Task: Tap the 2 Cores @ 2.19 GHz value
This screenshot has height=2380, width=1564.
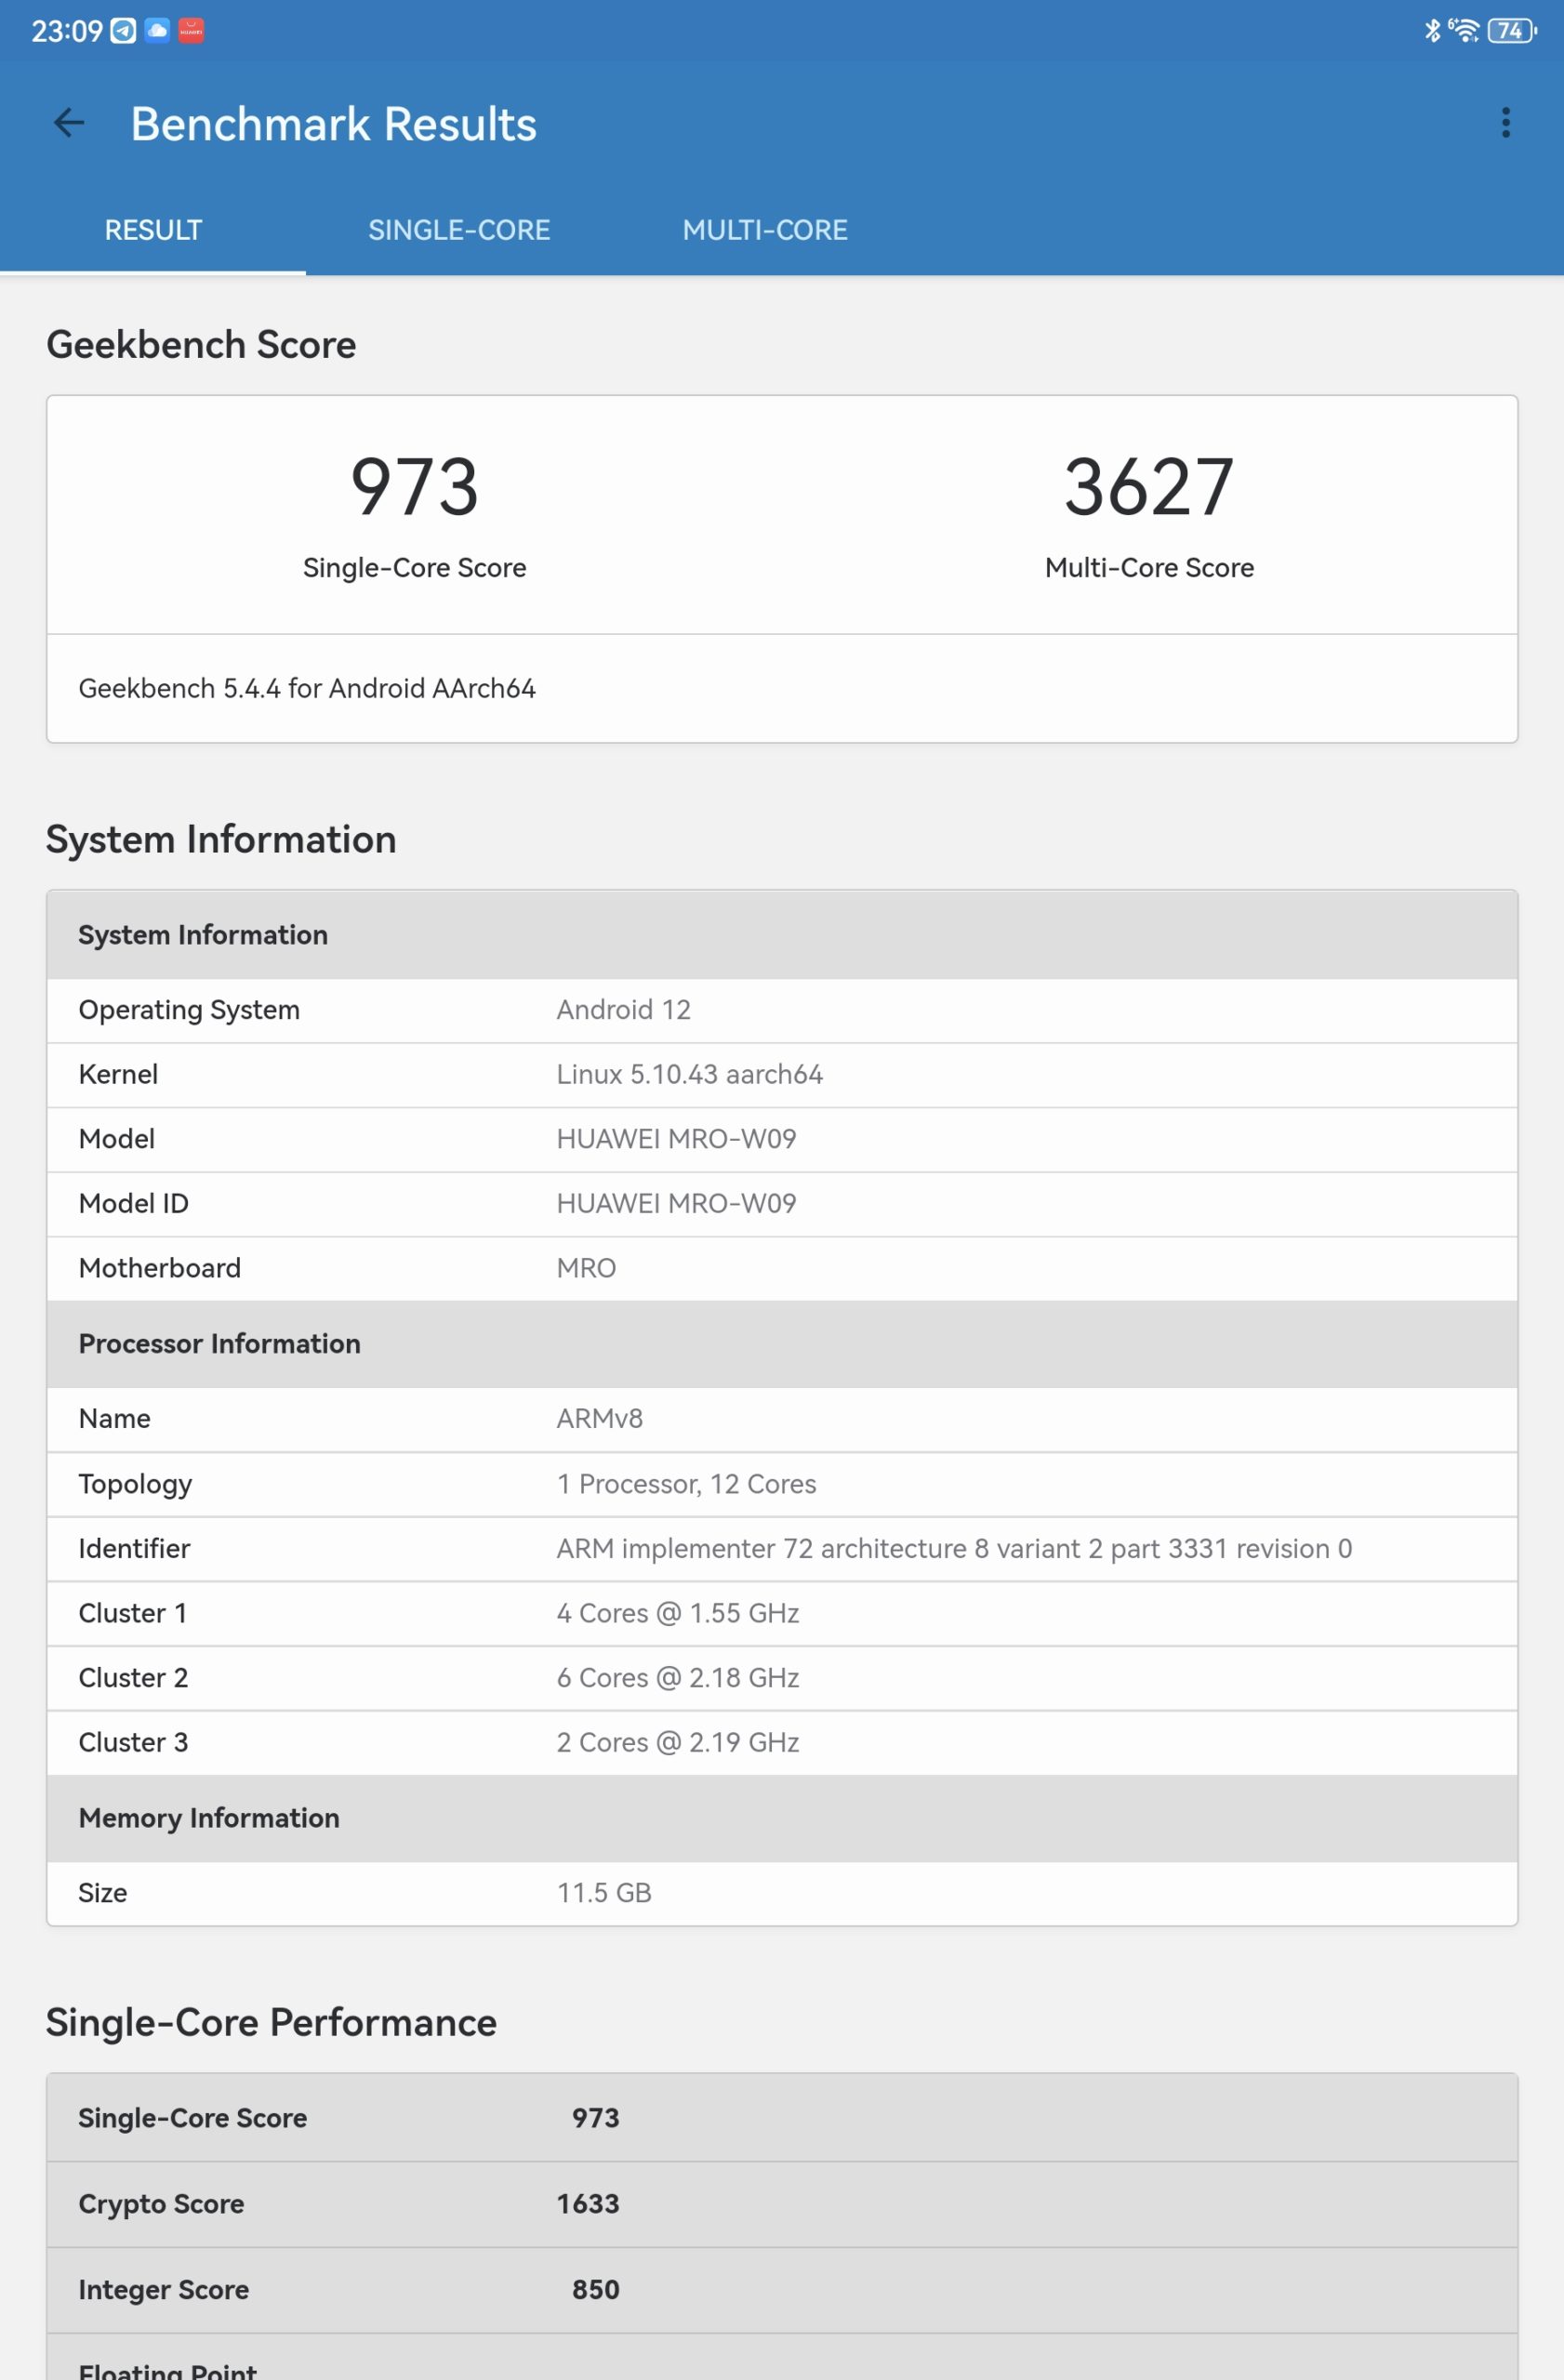Action: click(678, 1742)
